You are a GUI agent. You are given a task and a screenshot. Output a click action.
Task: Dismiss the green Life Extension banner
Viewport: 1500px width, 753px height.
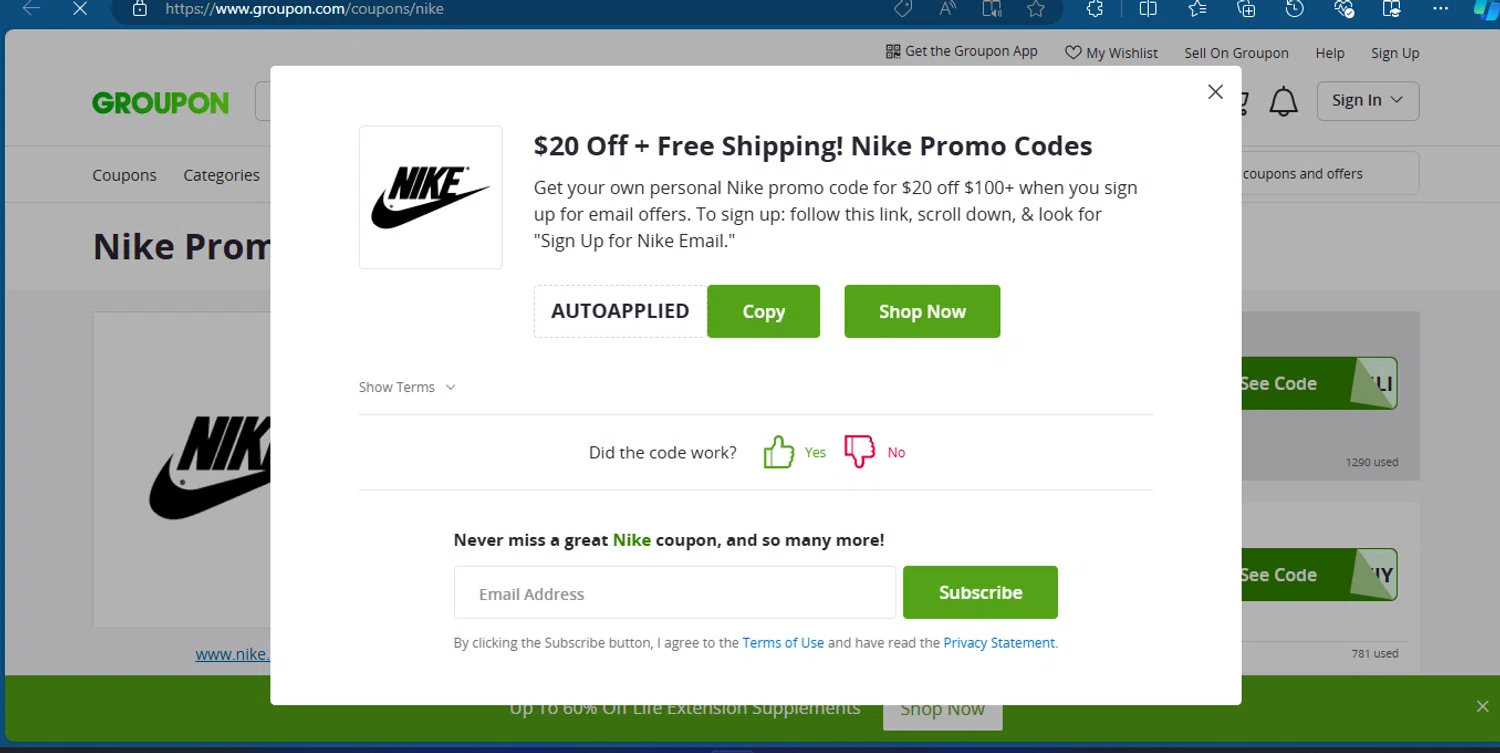(1482, 707)
